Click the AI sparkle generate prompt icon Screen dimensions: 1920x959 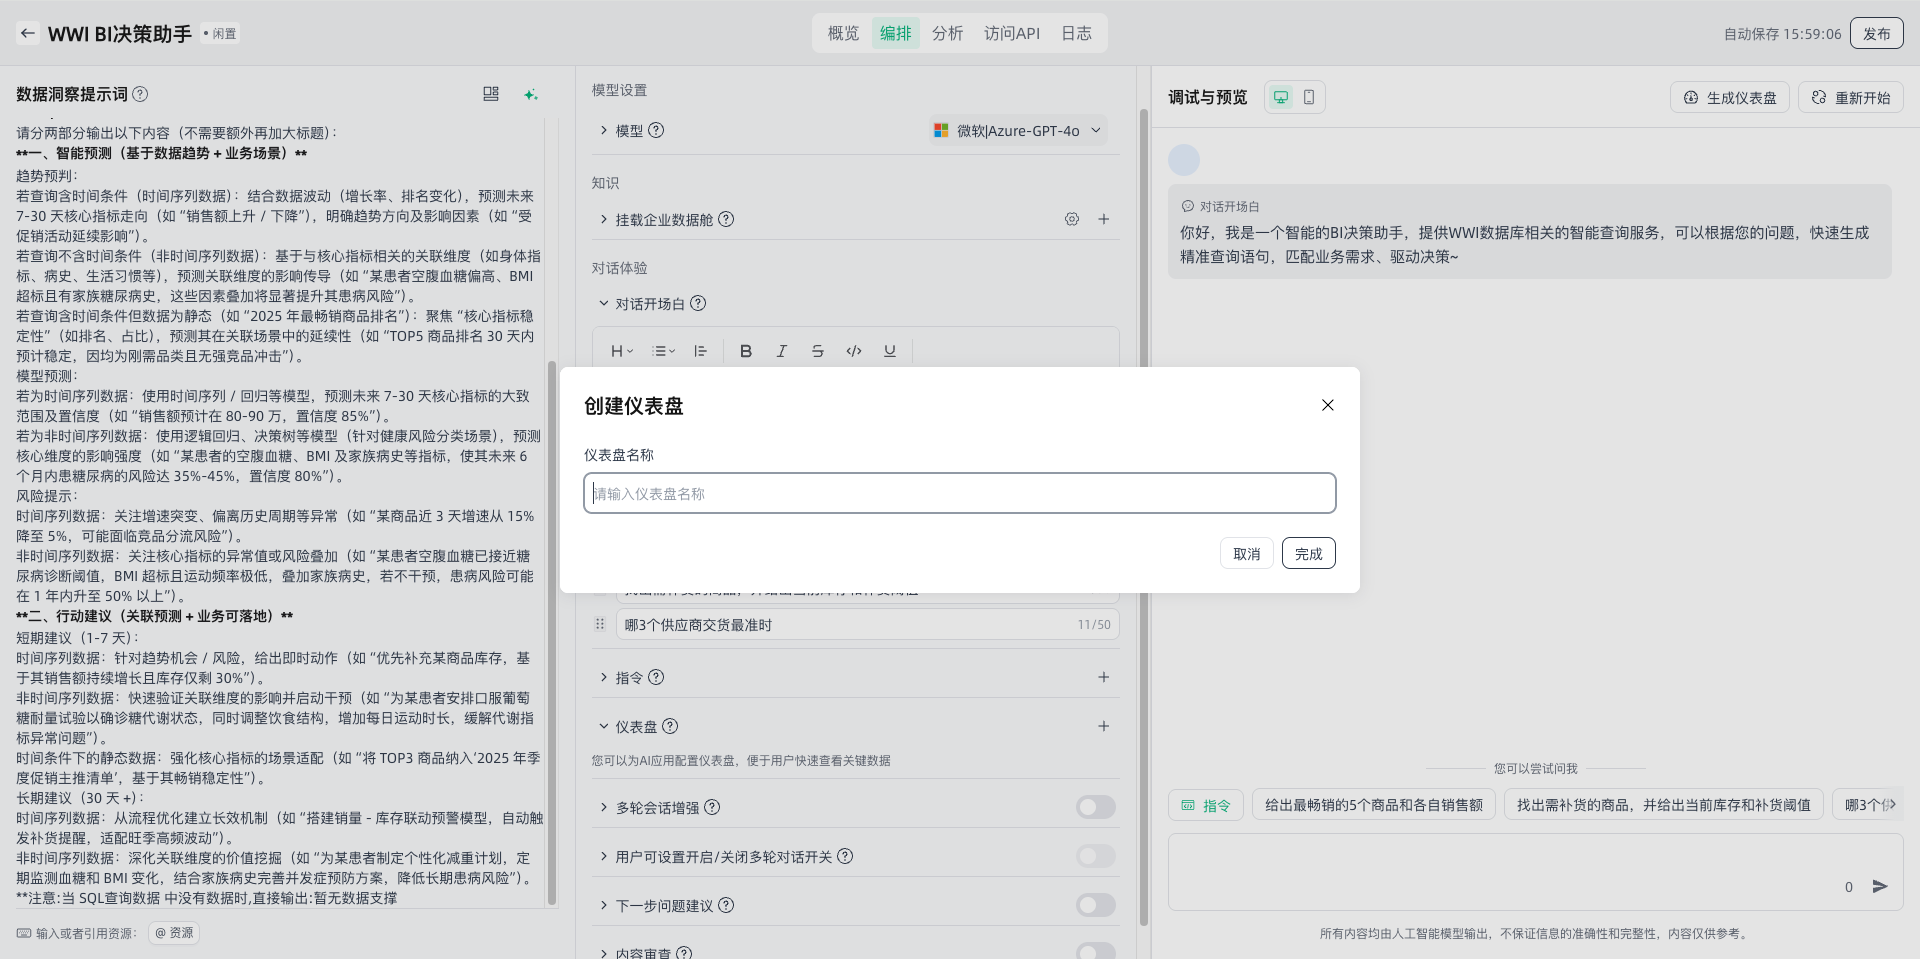pyautogui.click(x=531, y=94)
